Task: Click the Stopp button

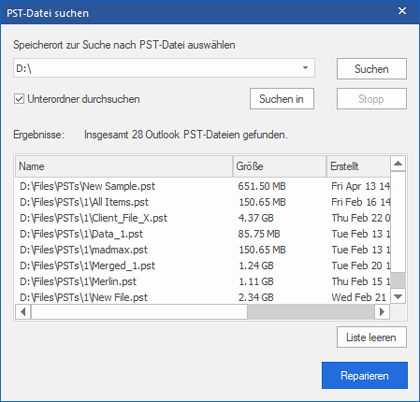Action: [372, 99]
